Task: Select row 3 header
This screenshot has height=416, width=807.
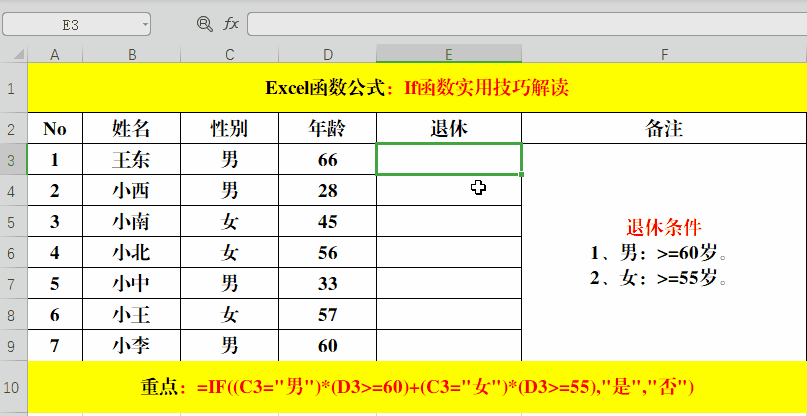Action: (13, 160)
